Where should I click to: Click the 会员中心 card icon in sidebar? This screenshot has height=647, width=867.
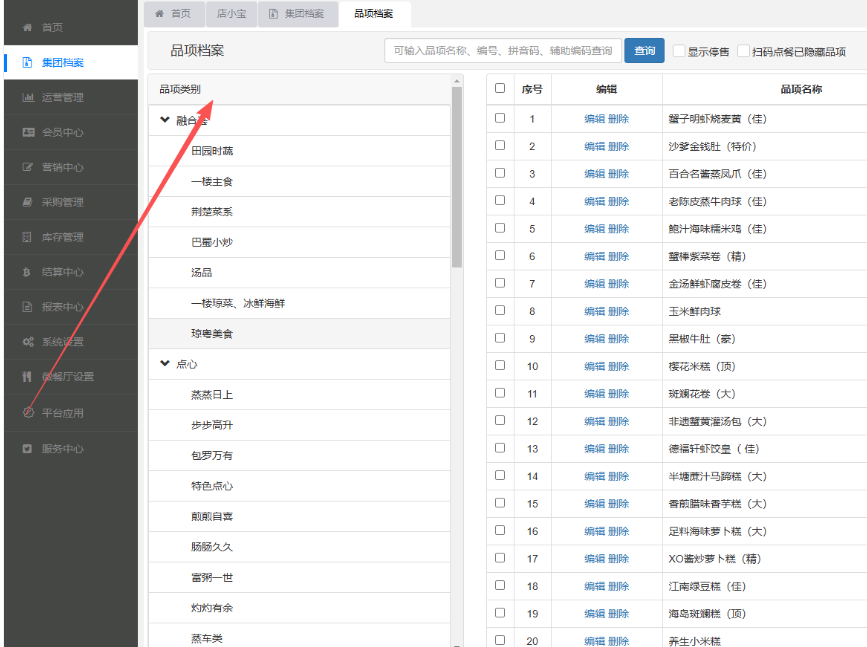pyautogui.click(x=28, y=133)
